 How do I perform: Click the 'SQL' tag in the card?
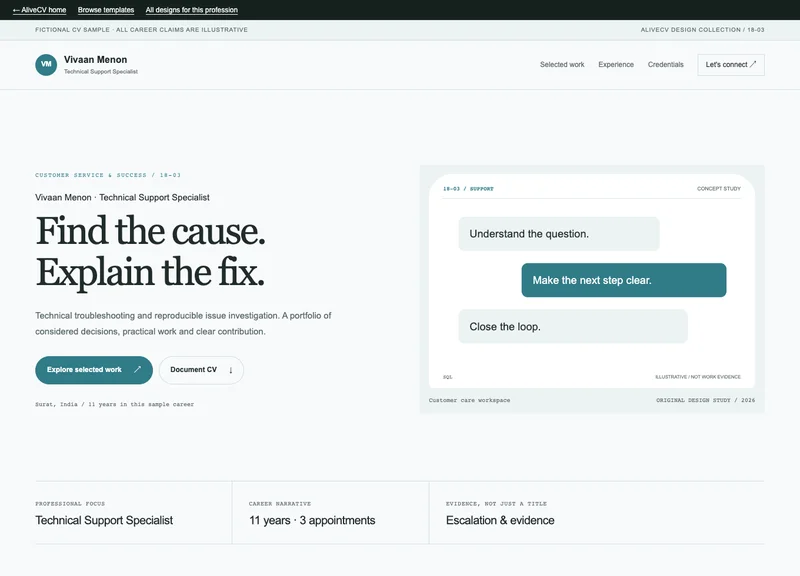point(447,377)
